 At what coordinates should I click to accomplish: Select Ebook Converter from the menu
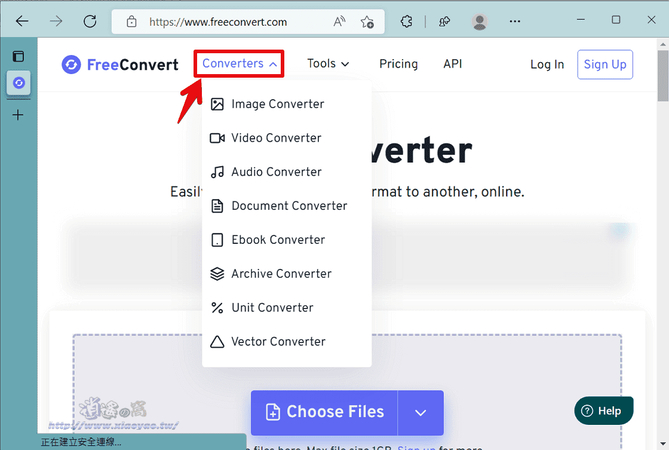[278, 240]
